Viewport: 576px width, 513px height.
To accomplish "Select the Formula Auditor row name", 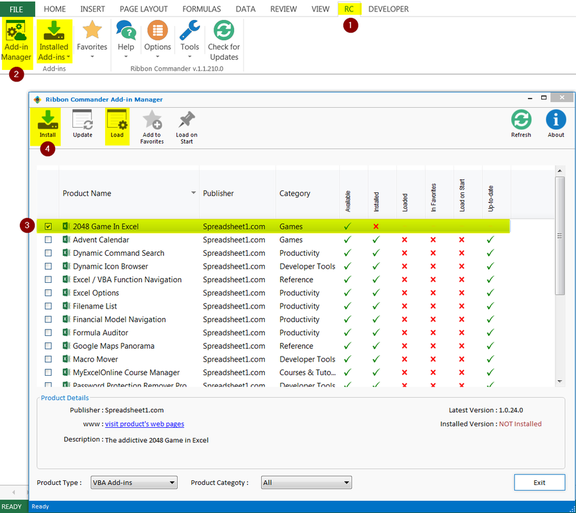I will pyautogui.click(x=100, y=333).
